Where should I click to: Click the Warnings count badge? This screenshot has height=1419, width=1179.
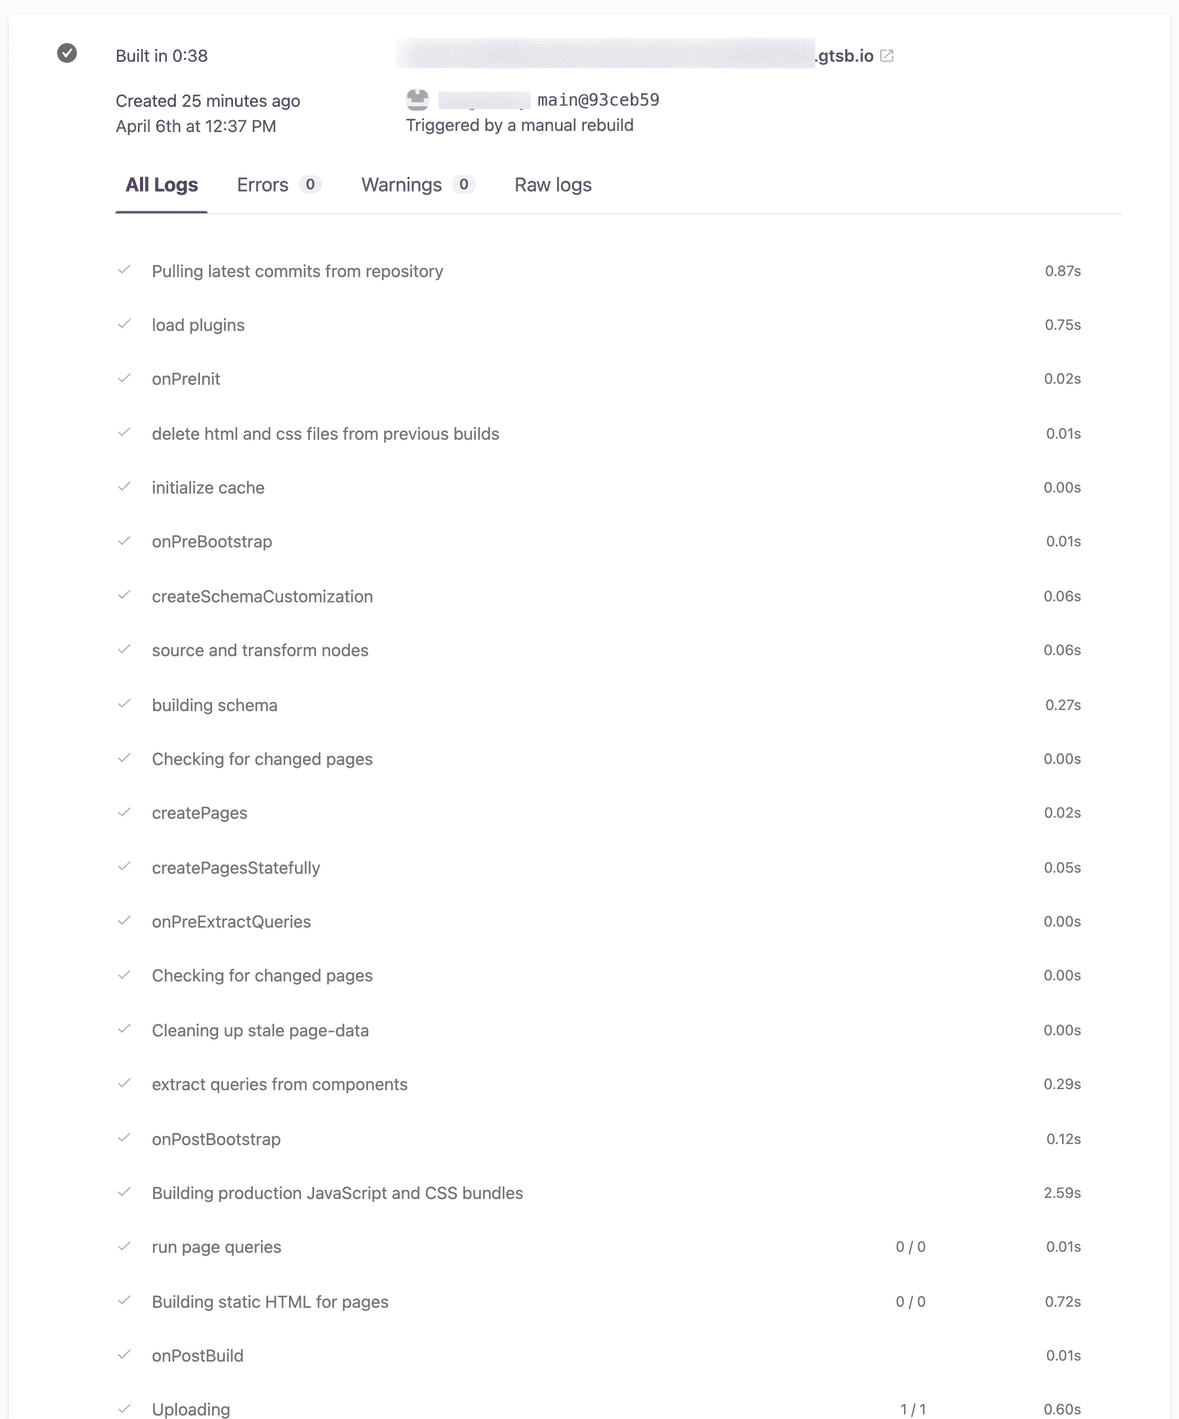point(463,184)
